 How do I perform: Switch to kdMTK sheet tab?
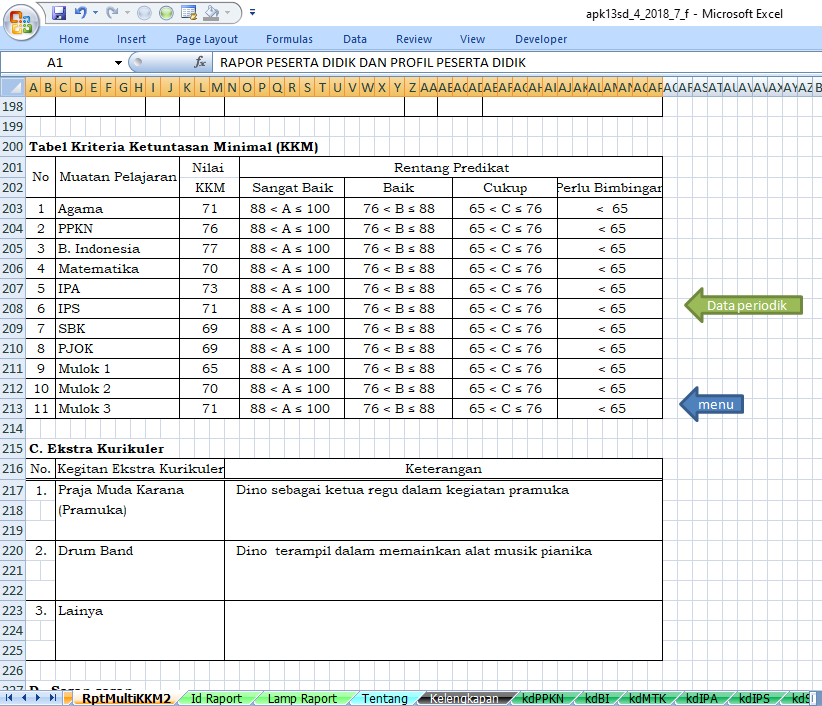[x=647, y=699]
